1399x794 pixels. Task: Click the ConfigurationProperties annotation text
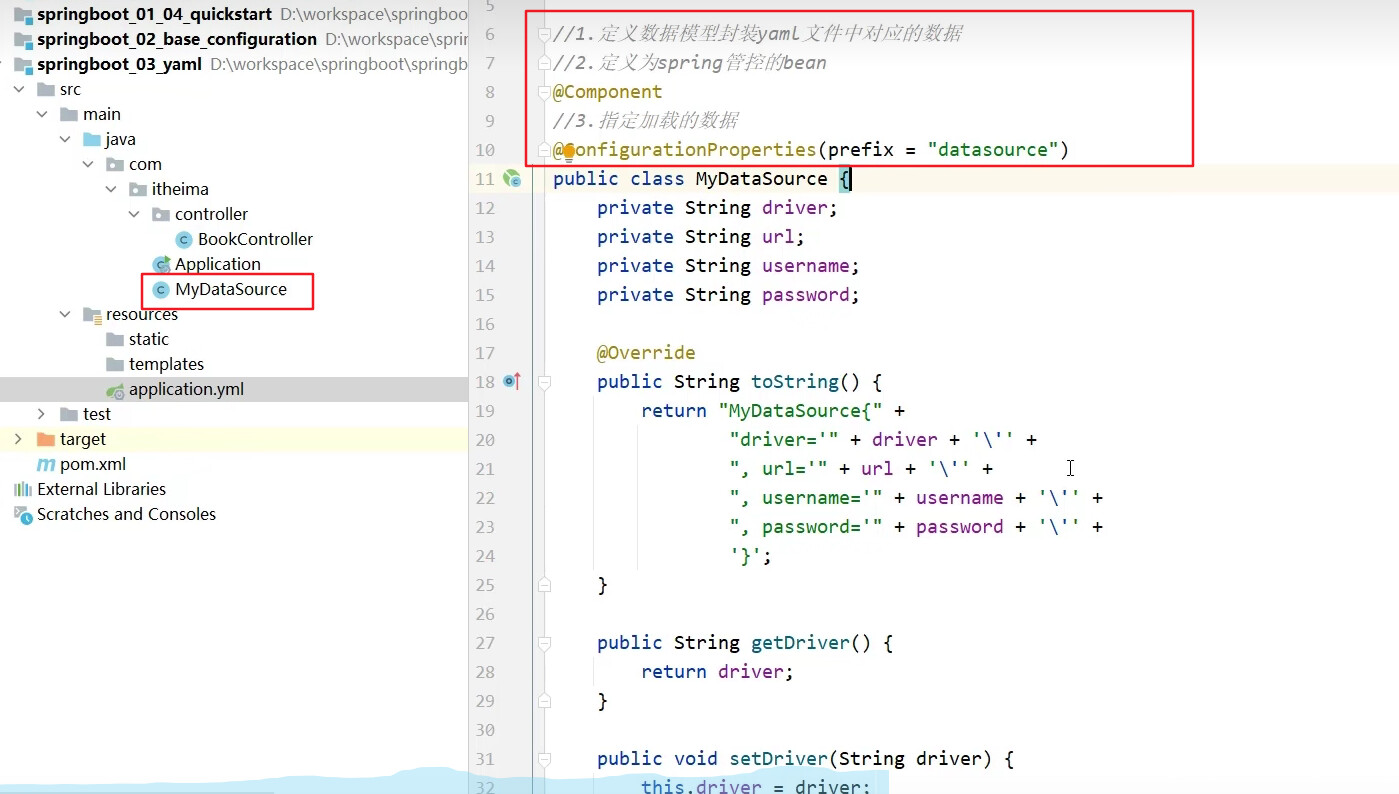[x=684, y=149]
